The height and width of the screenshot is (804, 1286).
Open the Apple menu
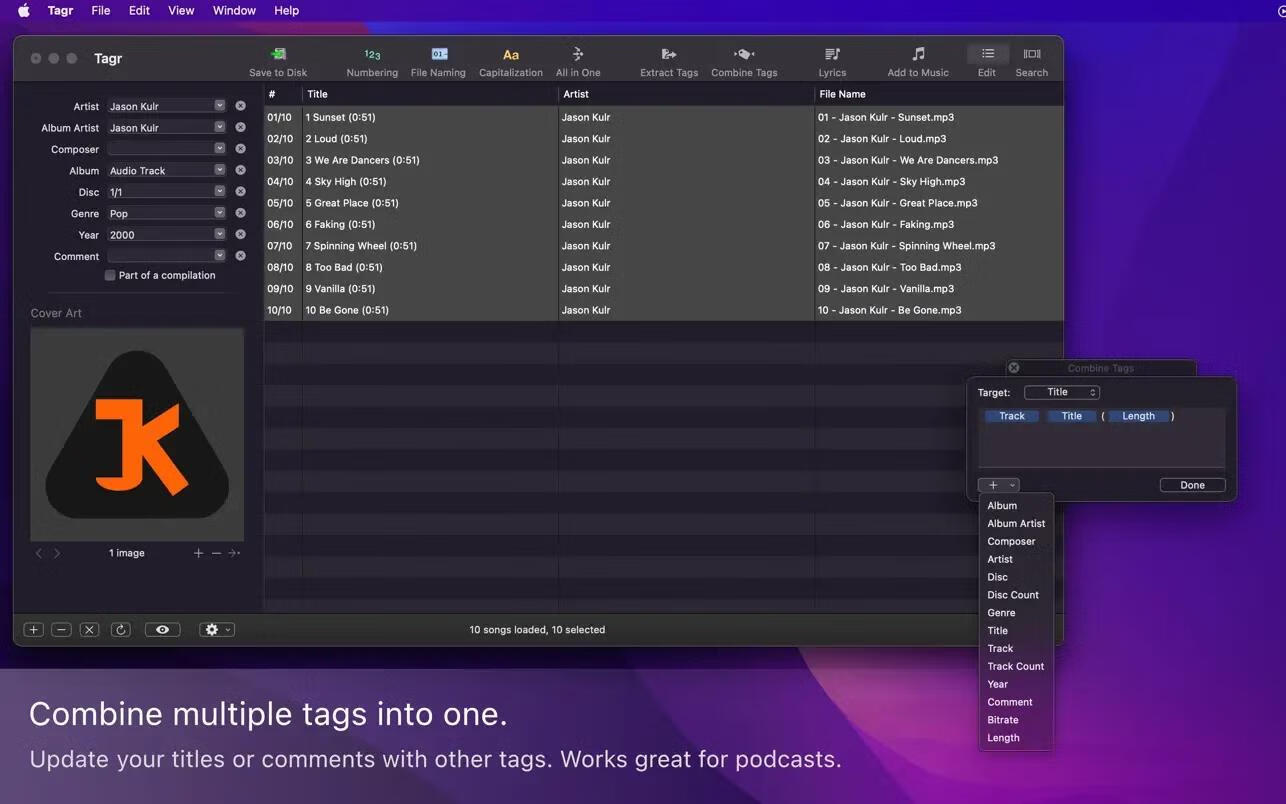[23, 10]
